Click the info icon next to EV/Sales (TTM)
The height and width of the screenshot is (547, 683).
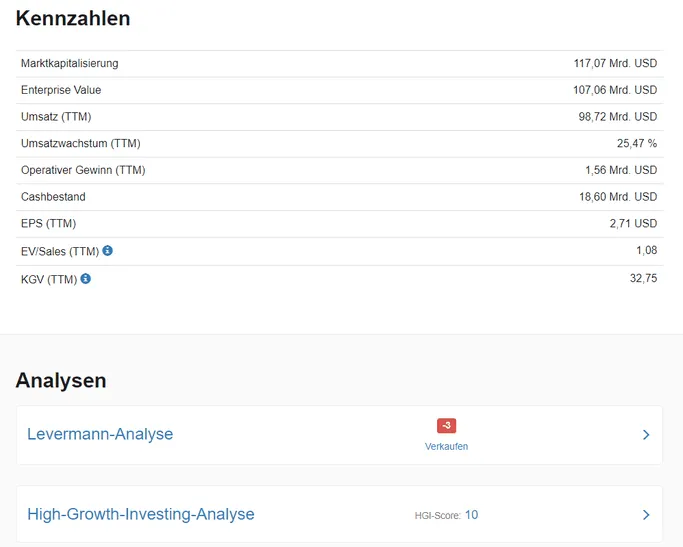(108, 250)
